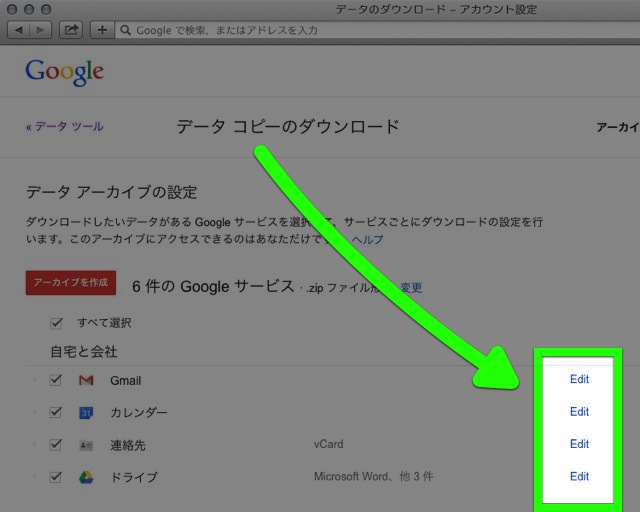Uncheck the ドライブ checkbox

[x=56, y=476]
